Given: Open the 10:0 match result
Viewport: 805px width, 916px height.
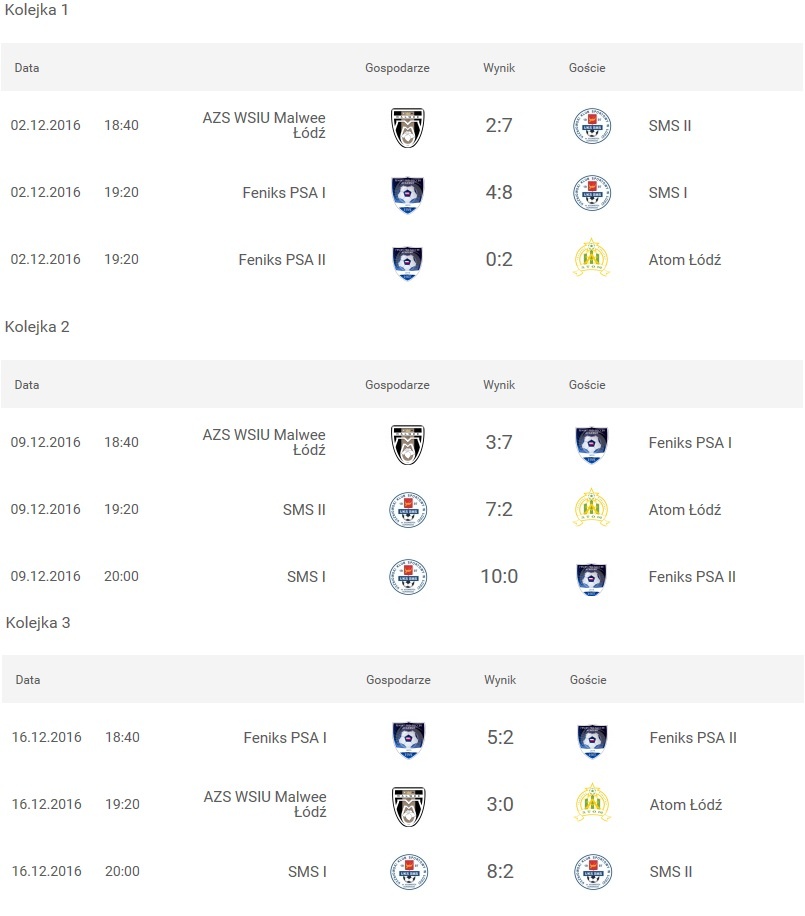Looking at the screenshot, I should tap(498, 577).
